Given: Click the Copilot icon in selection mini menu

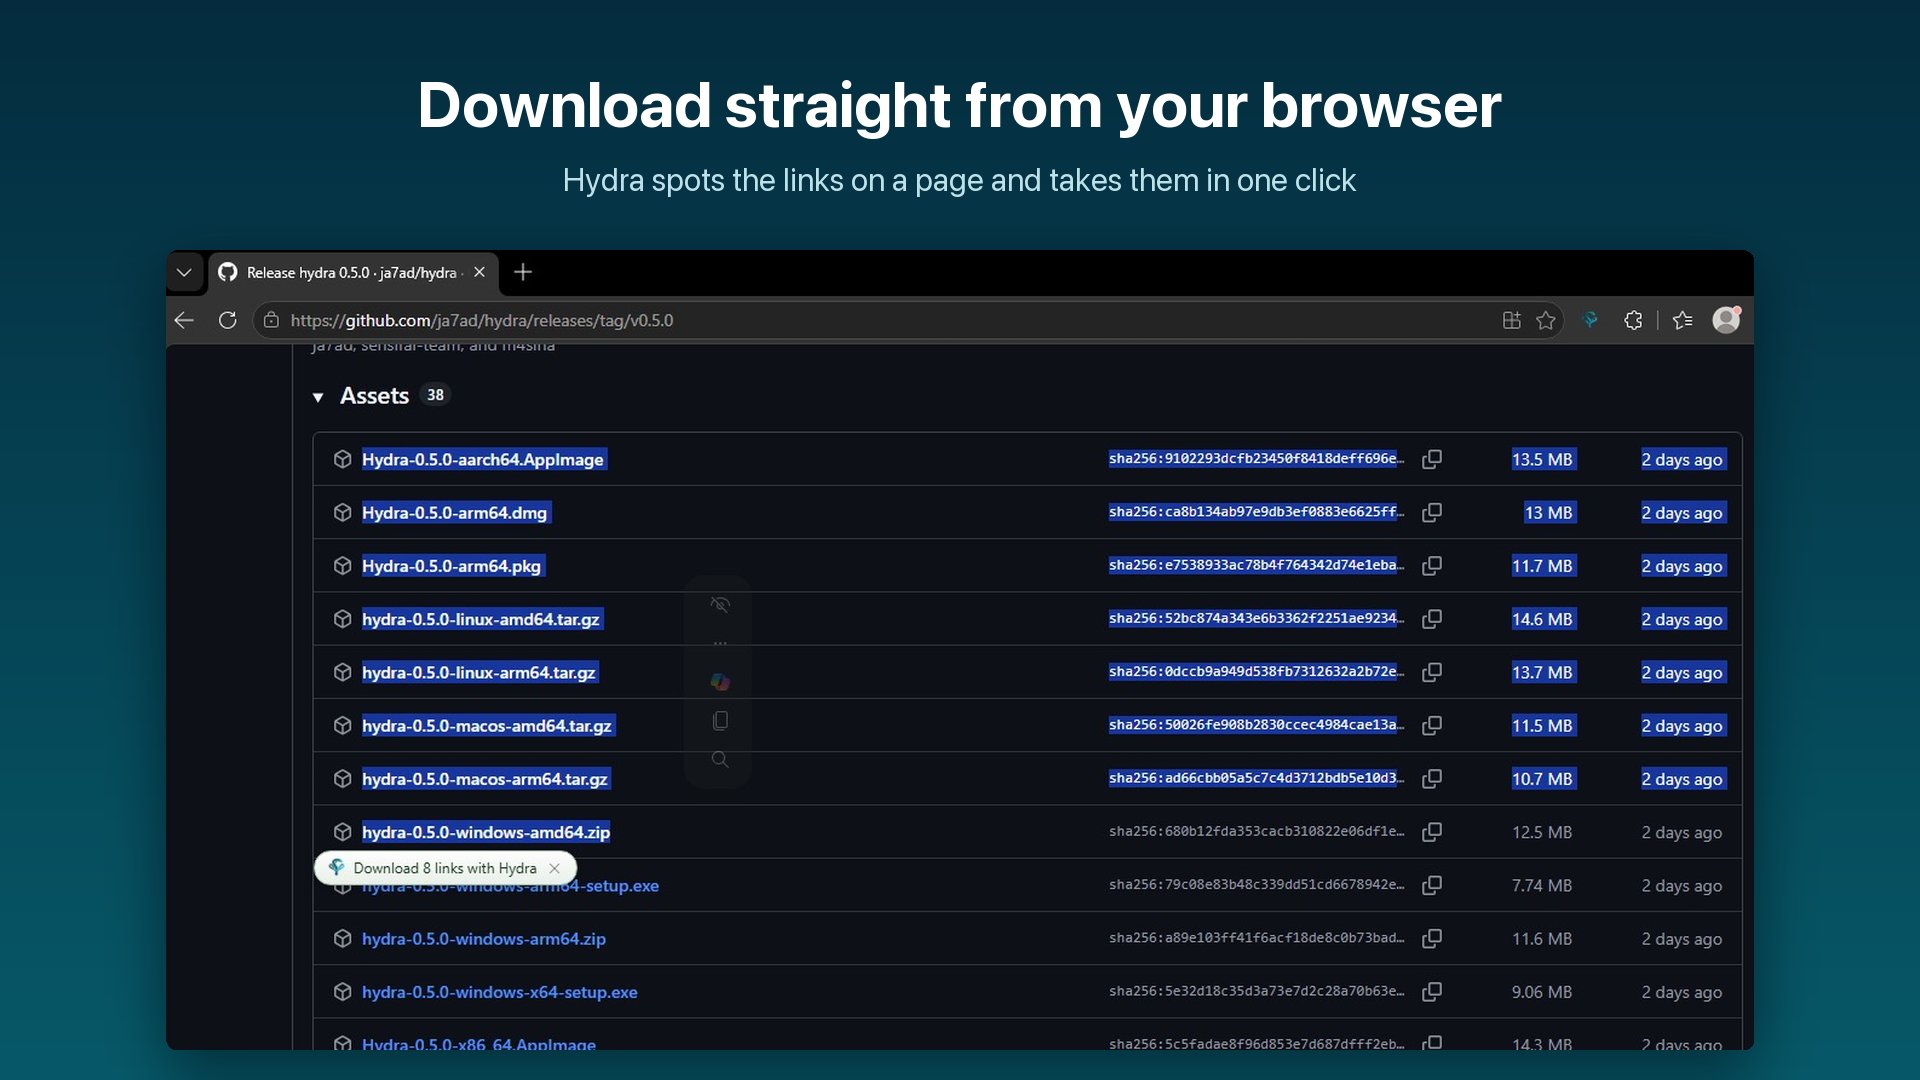Looking at the screenshot, I should [x=720, y=682].
